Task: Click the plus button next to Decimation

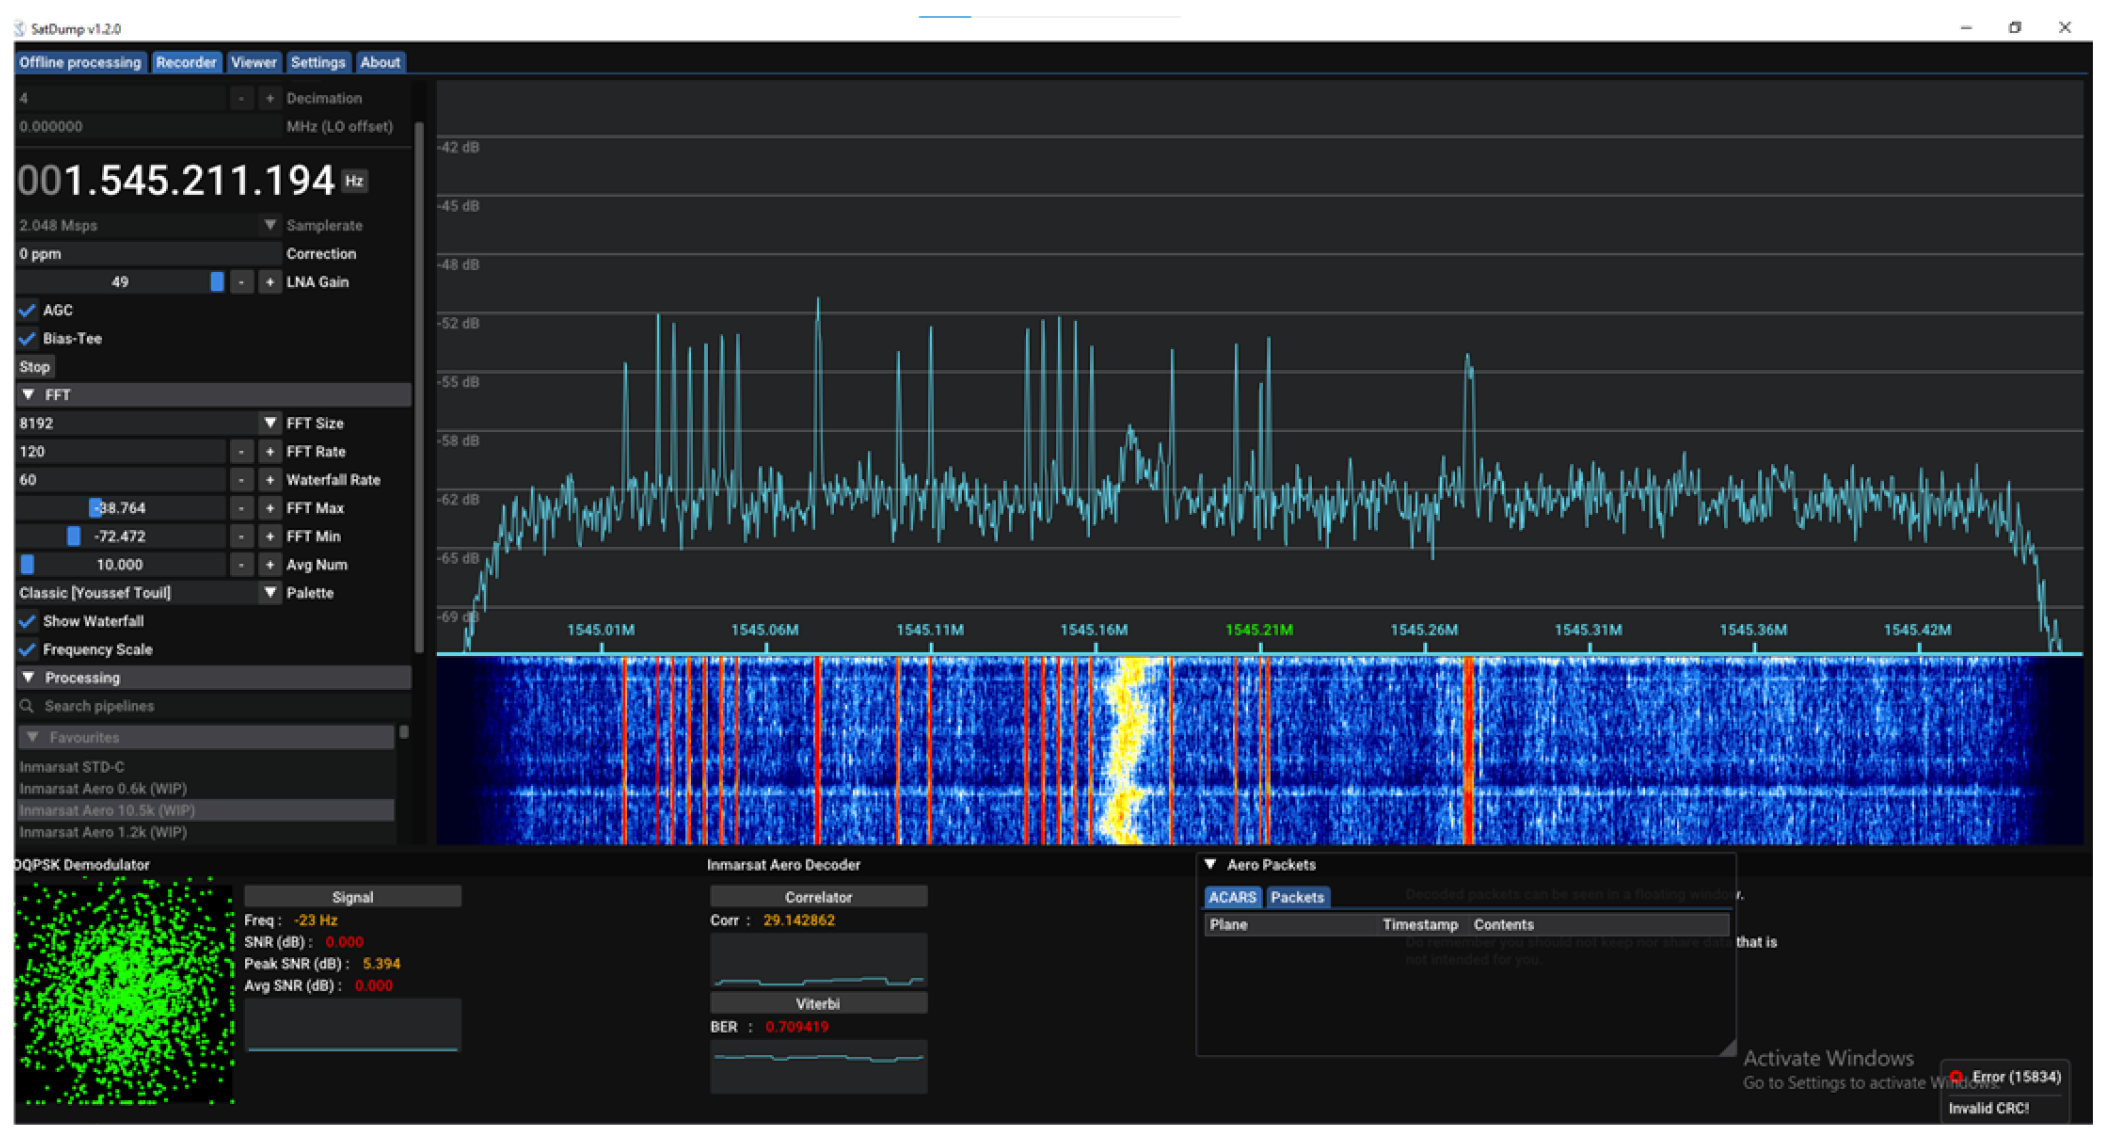Action: [269, 98]
